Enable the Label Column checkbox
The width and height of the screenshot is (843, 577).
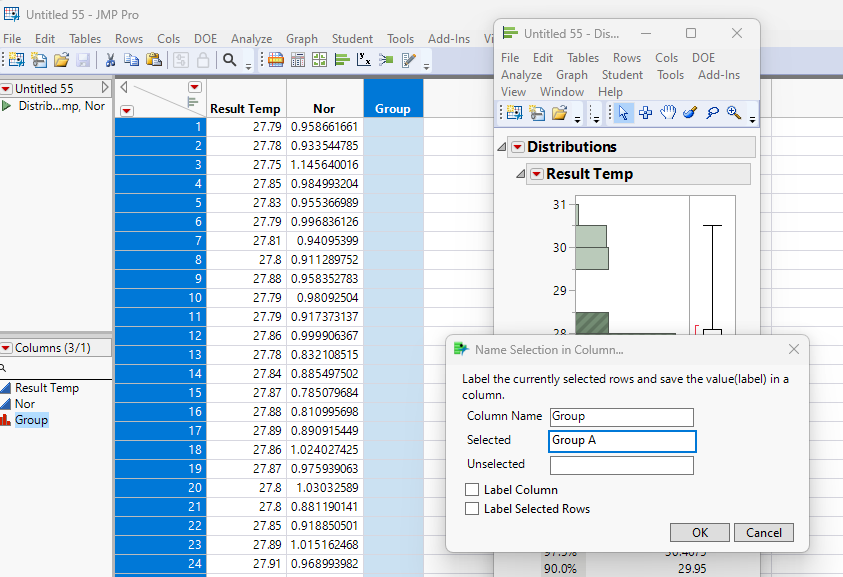[471, 489]
